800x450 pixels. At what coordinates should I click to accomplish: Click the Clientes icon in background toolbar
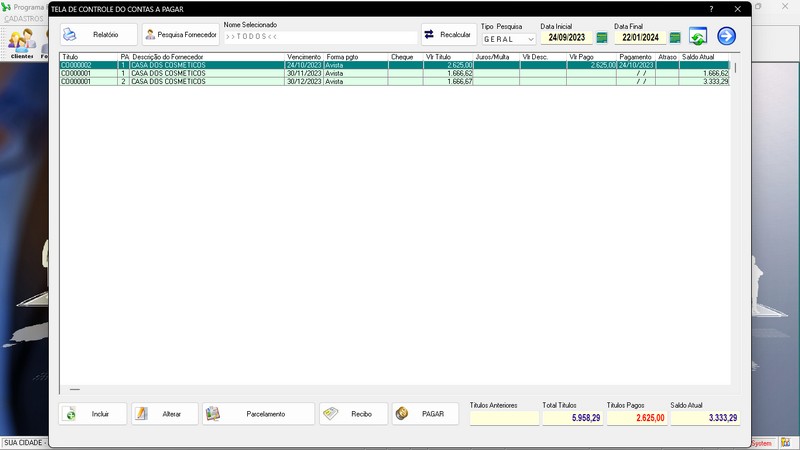[x=22, y=44]
